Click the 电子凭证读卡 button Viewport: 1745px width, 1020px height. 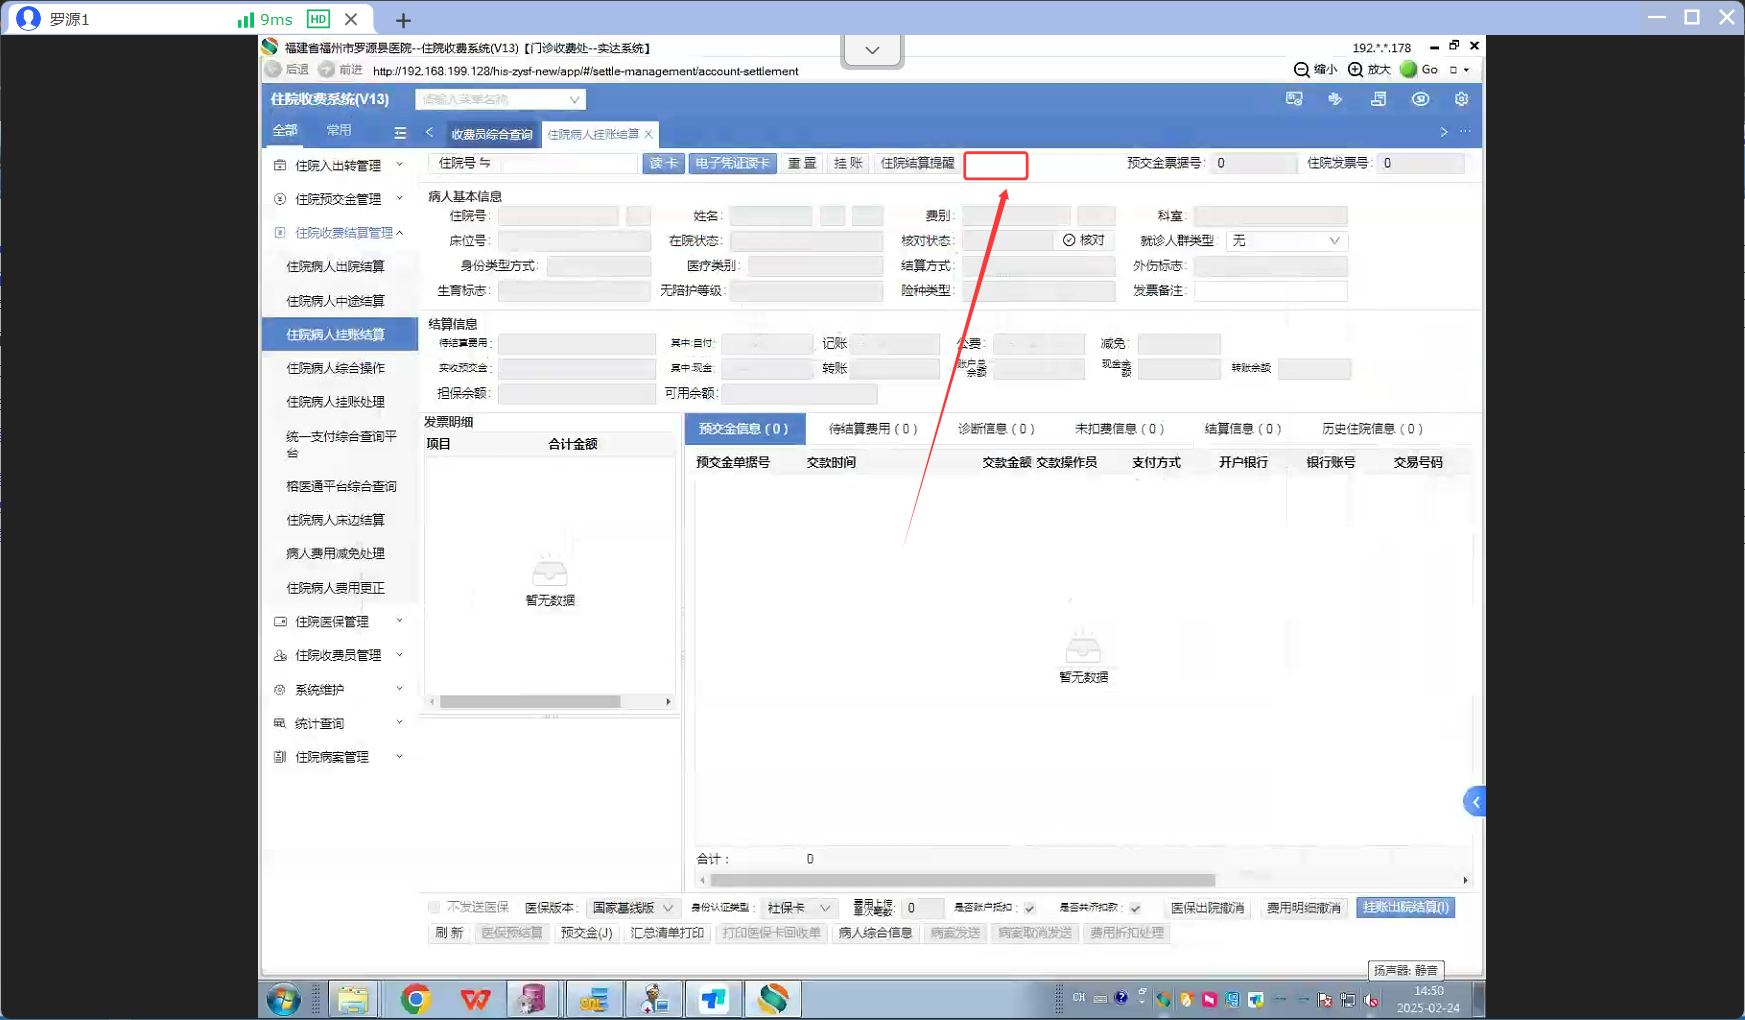(x=732, y=163)
